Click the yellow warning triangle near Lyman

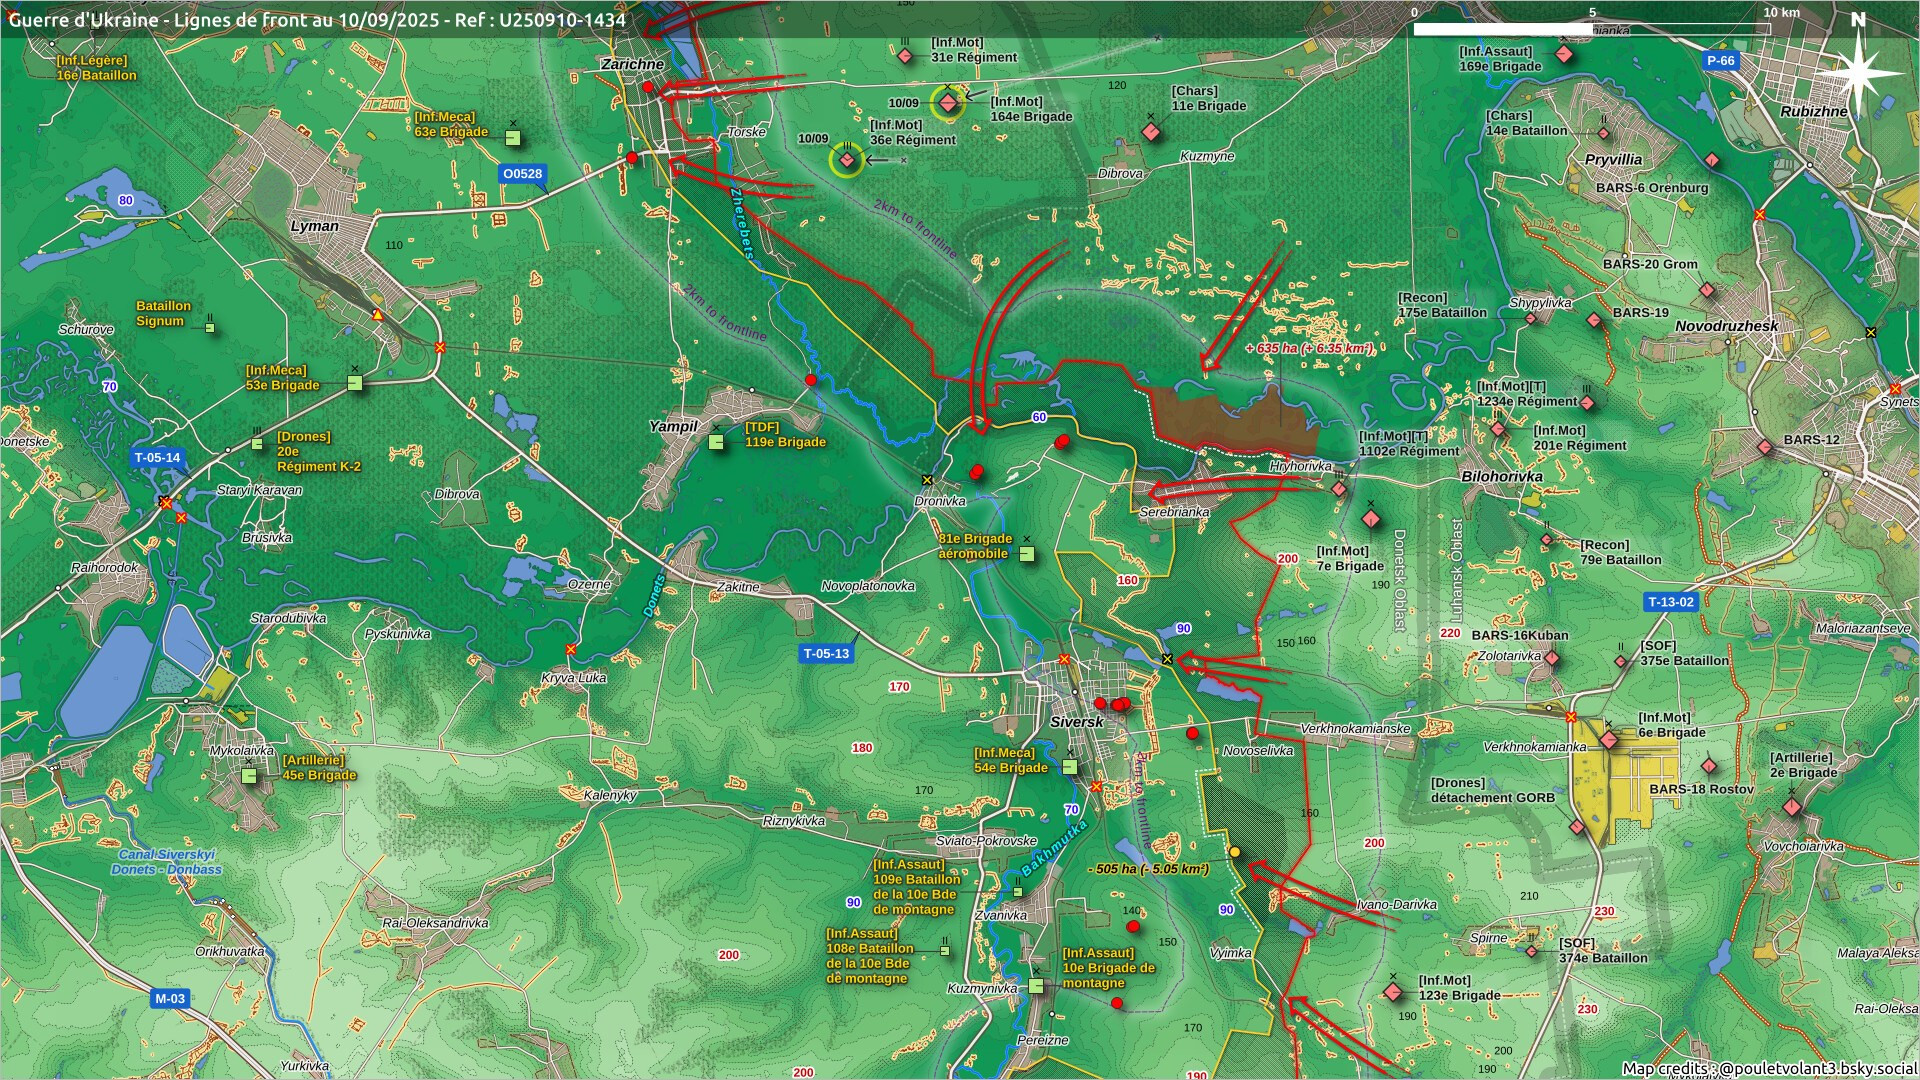click(377, 315)
